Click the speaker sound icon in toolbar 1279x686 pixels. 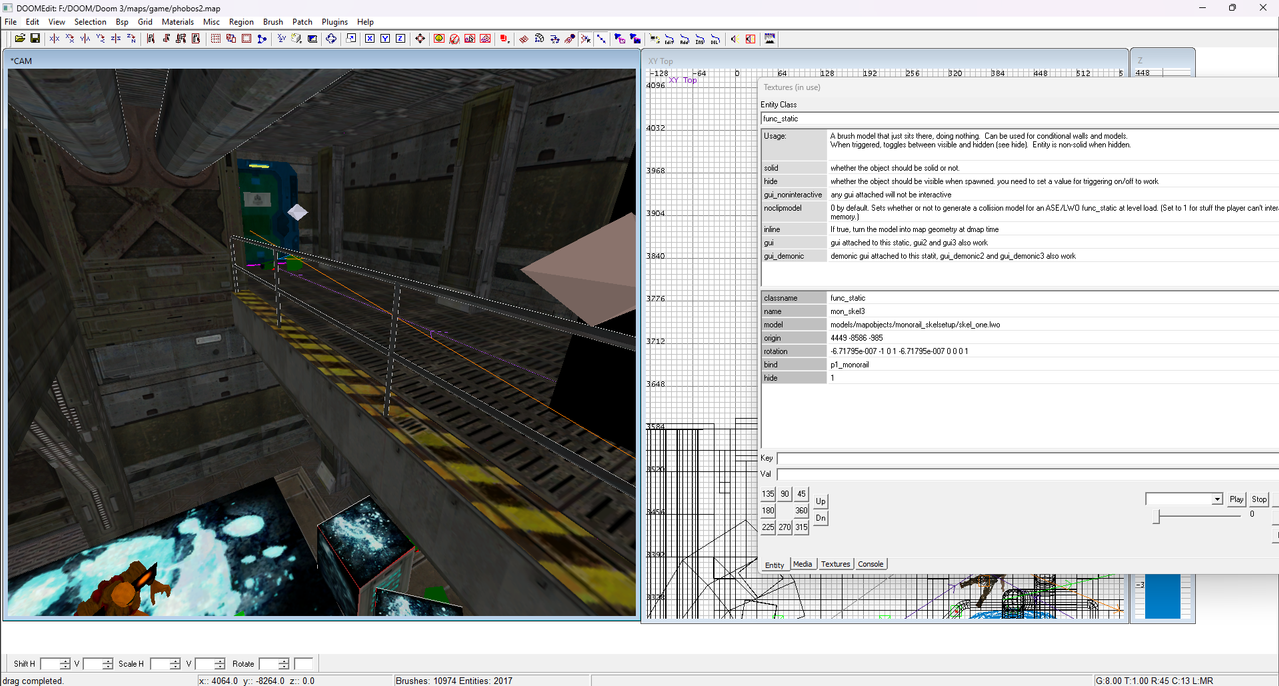733,39
